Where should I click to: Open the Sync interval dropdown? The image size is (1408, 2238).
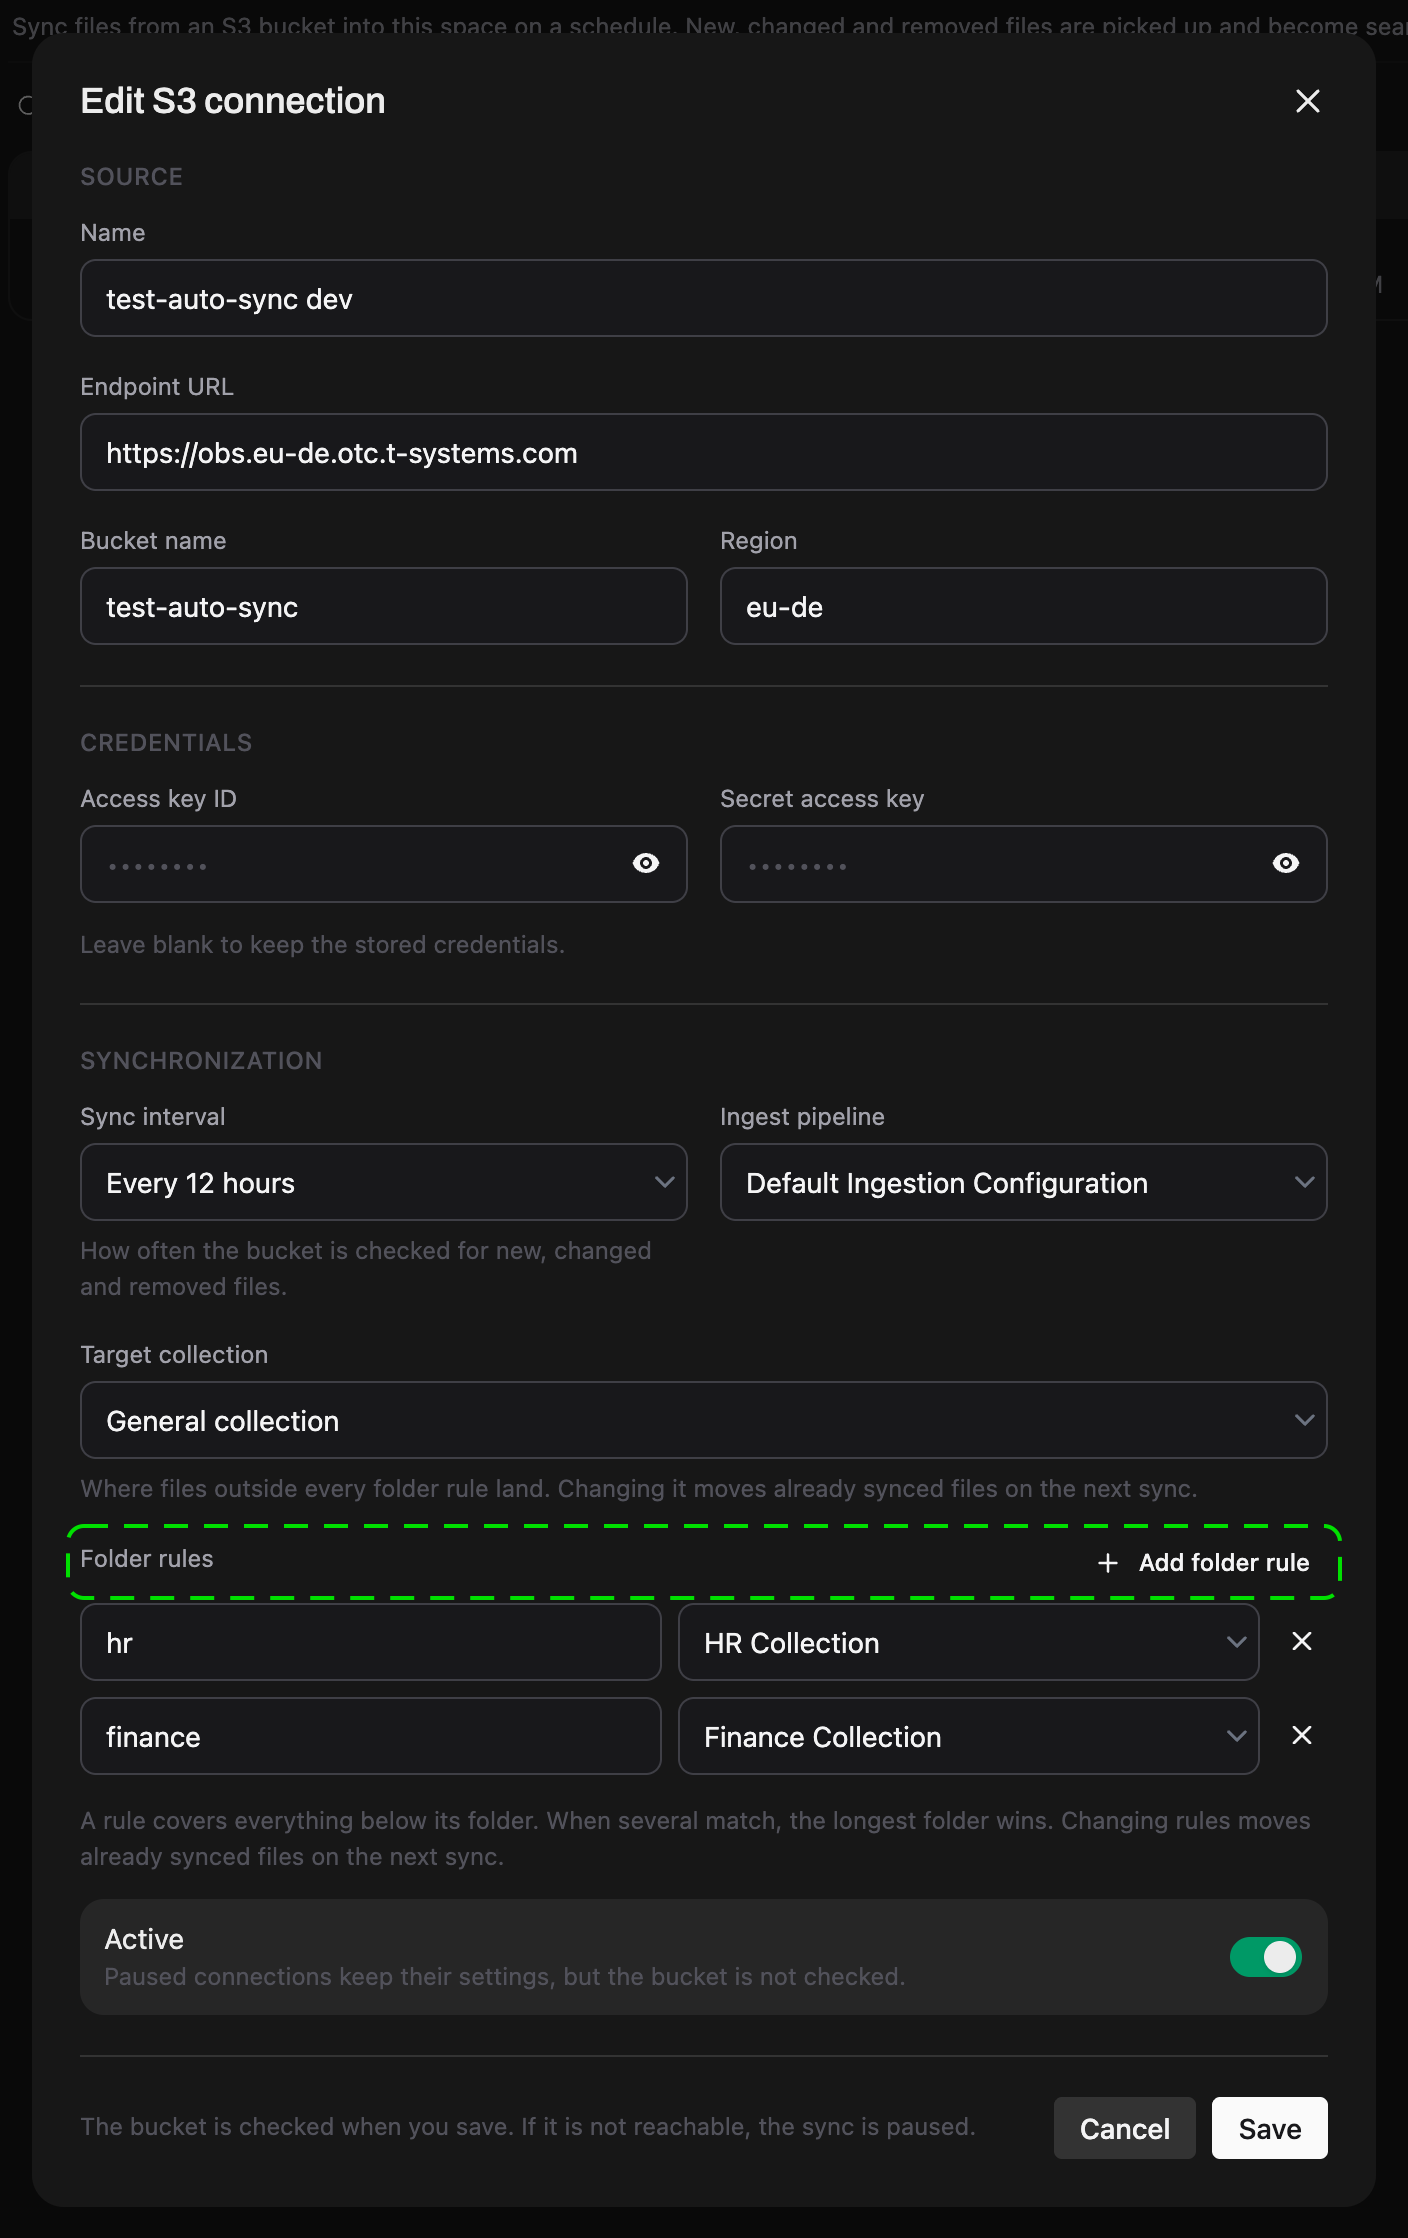point(384,1182)
